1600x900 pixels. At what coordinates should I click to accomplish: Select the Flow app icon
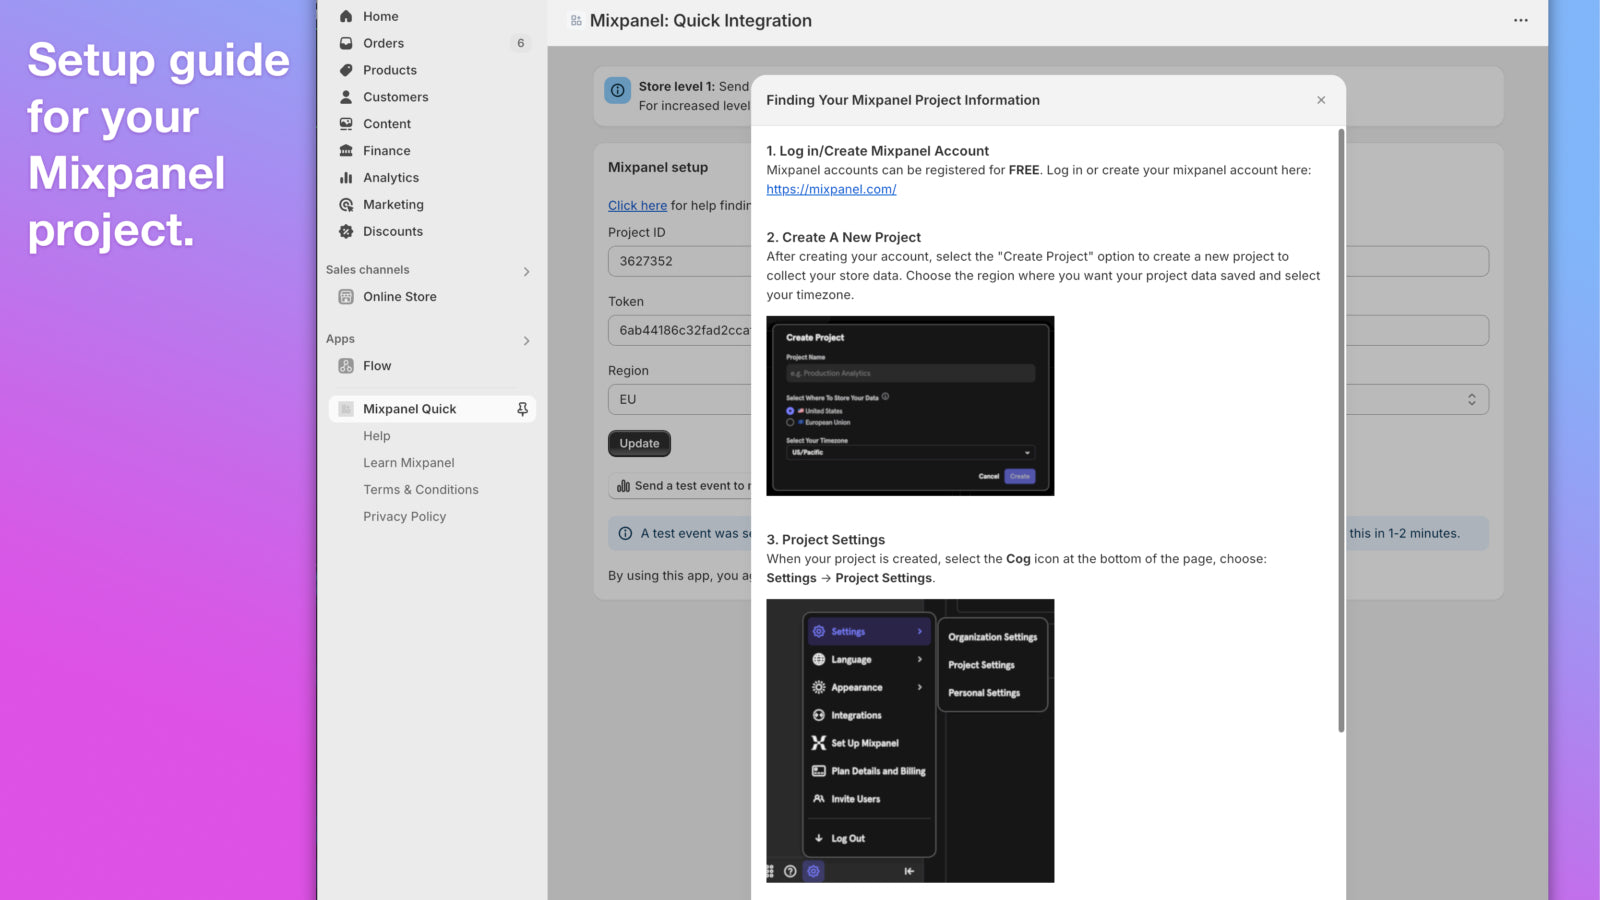click(345, 365)
